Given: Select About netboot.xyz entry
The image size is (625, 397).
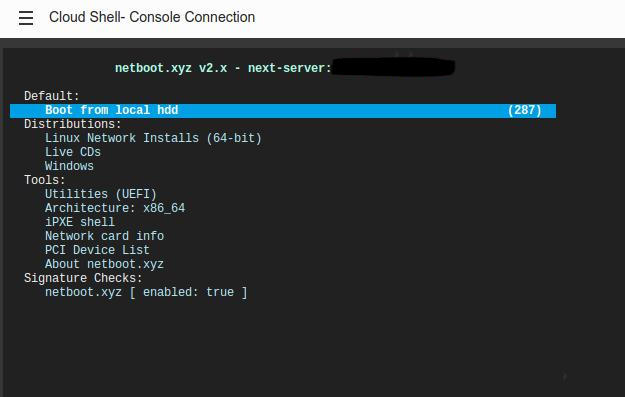Looking at the screenshot, I should tap(104, 264).
